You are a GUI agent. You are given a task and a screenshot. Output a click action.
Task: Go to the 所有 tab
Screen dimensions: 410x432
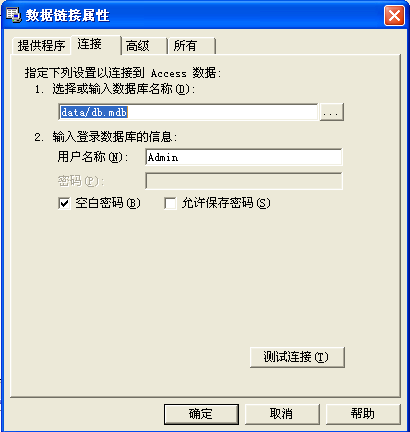point(192,46)
